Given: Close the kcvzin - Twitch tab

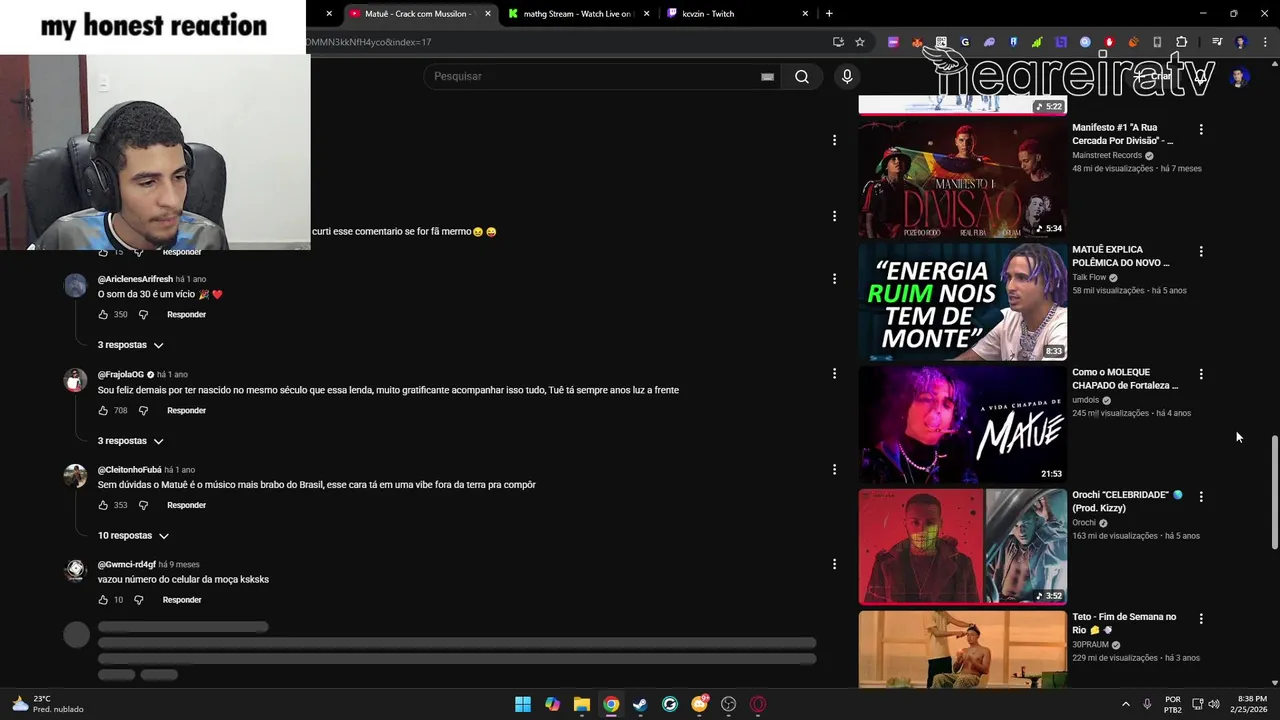Looking at the screenshot, I should click(805, 14).
